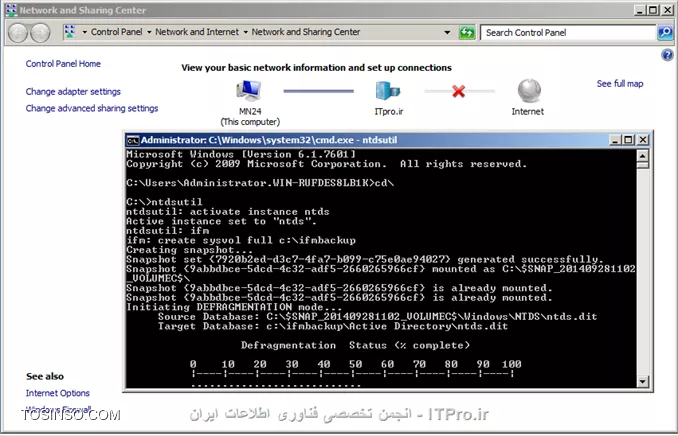
Task: Open Internet Options link
Action: (58, 393)
